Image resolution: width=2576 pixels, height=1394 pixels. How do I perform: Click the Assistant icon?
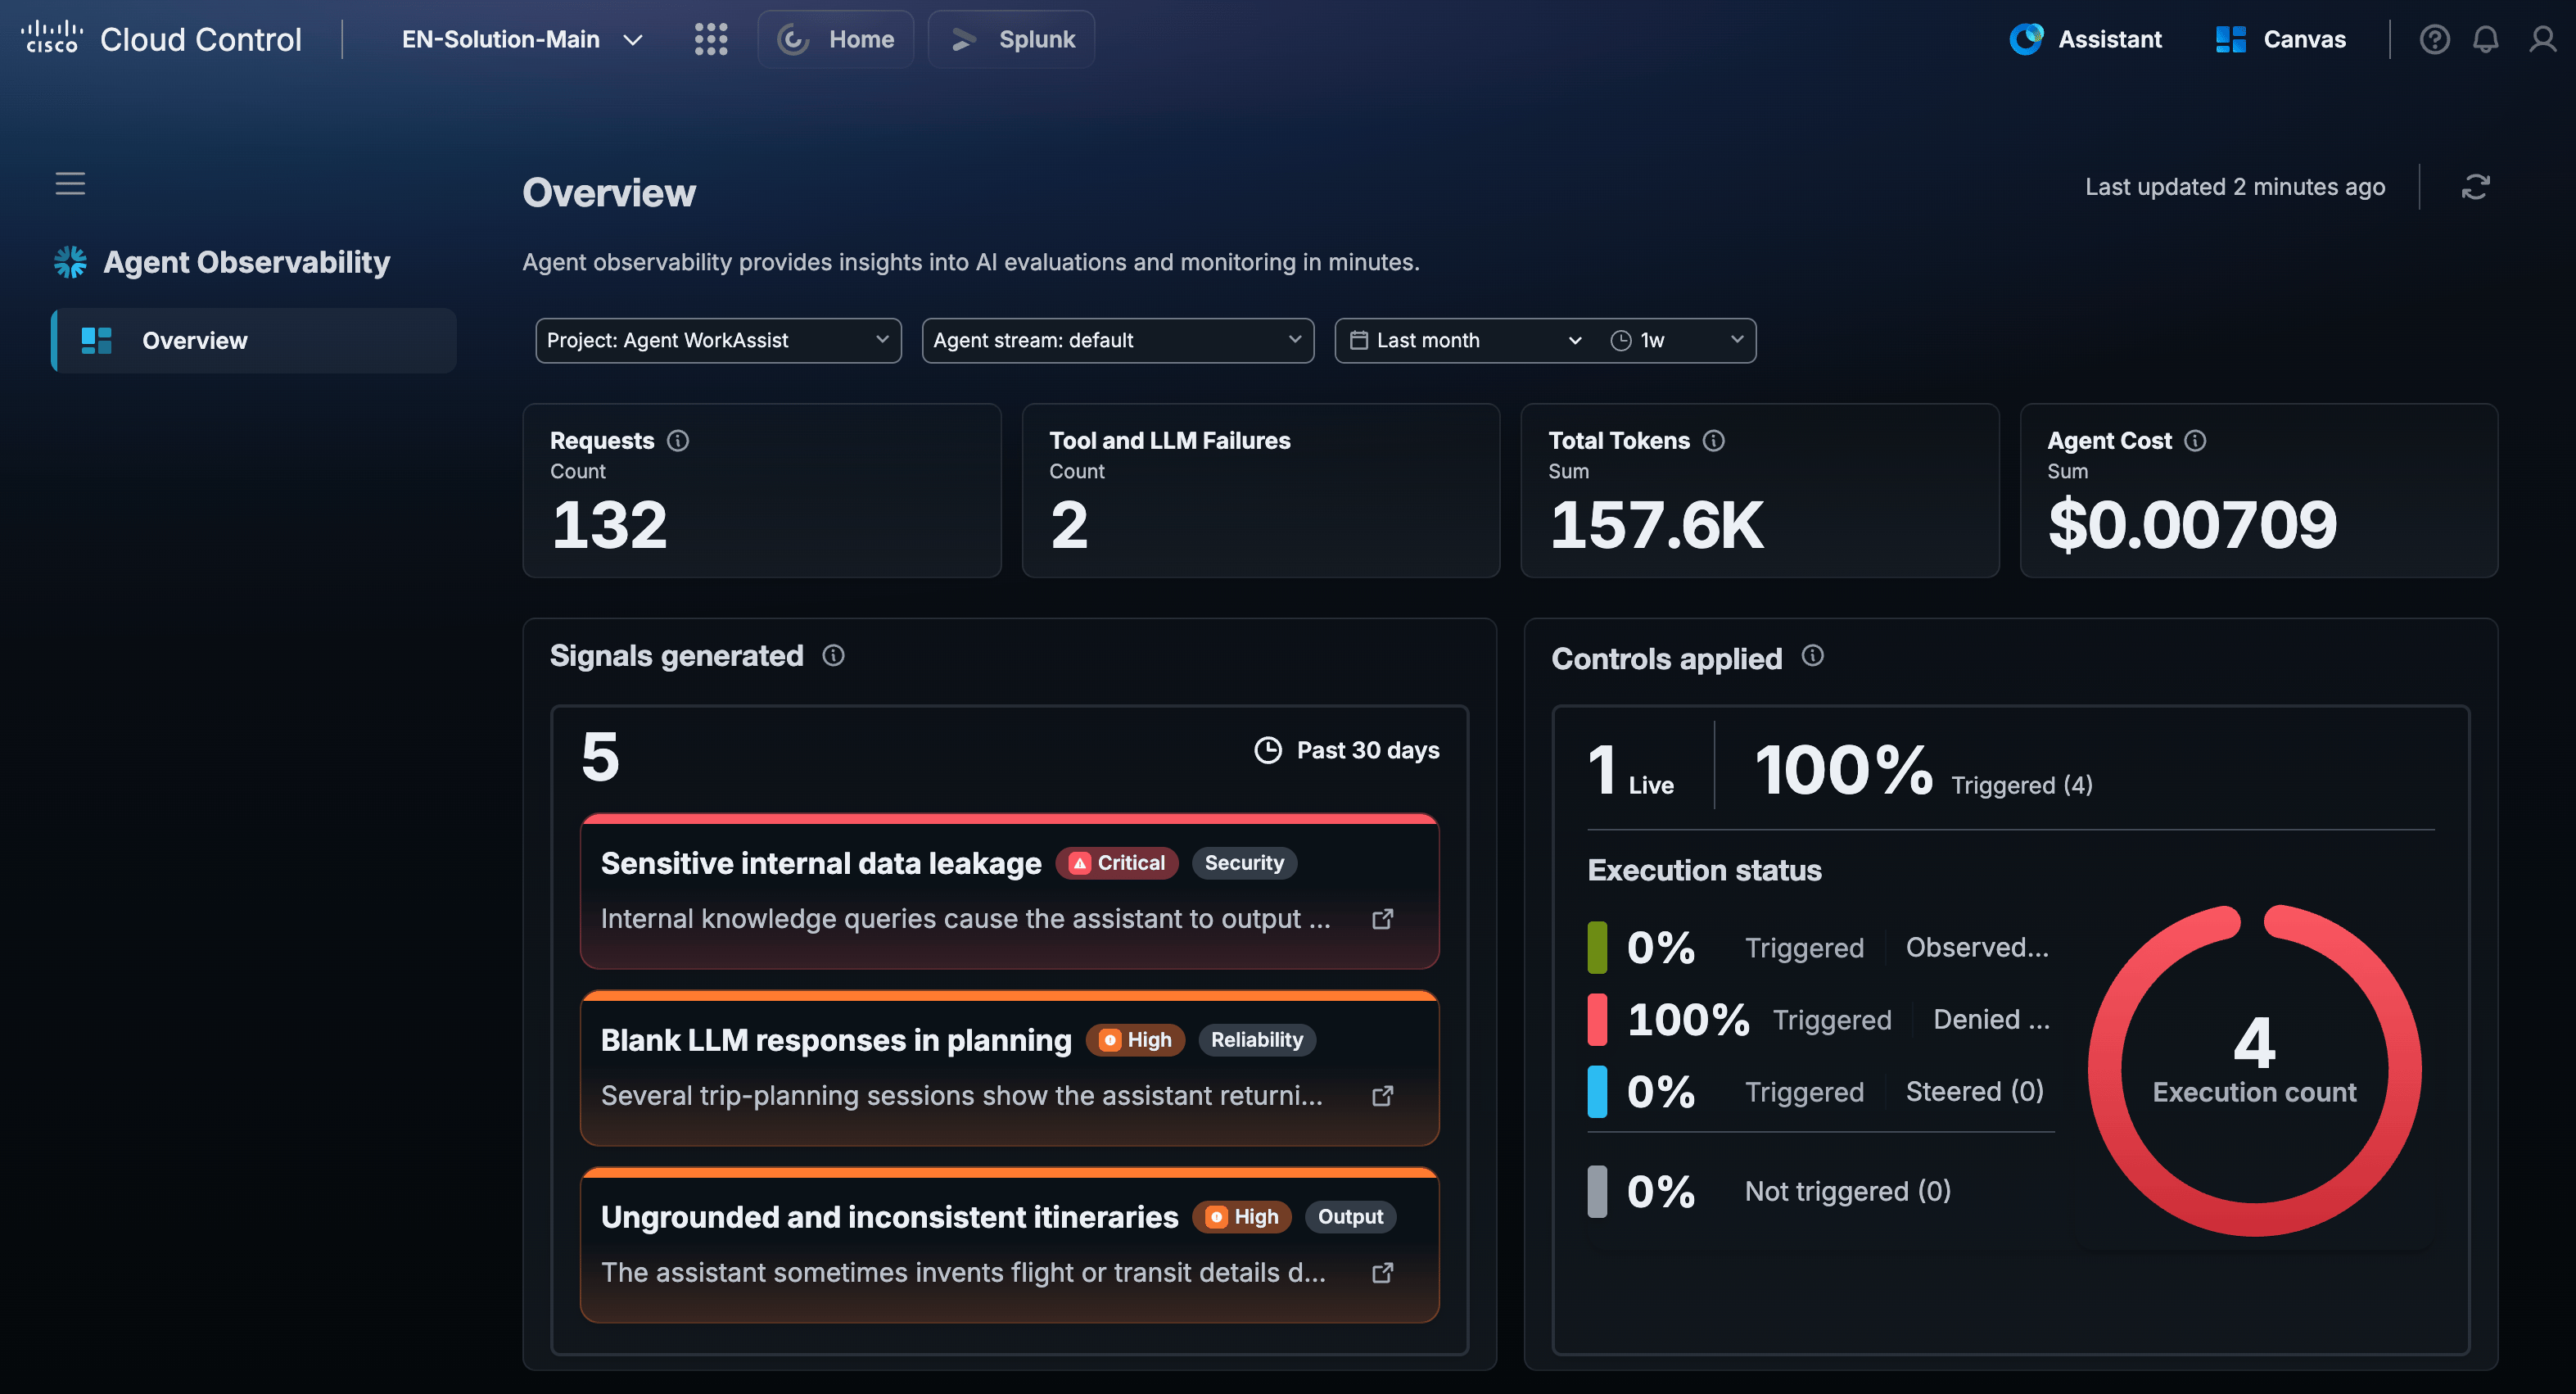pyautogui.click(x=2026, y=39)
